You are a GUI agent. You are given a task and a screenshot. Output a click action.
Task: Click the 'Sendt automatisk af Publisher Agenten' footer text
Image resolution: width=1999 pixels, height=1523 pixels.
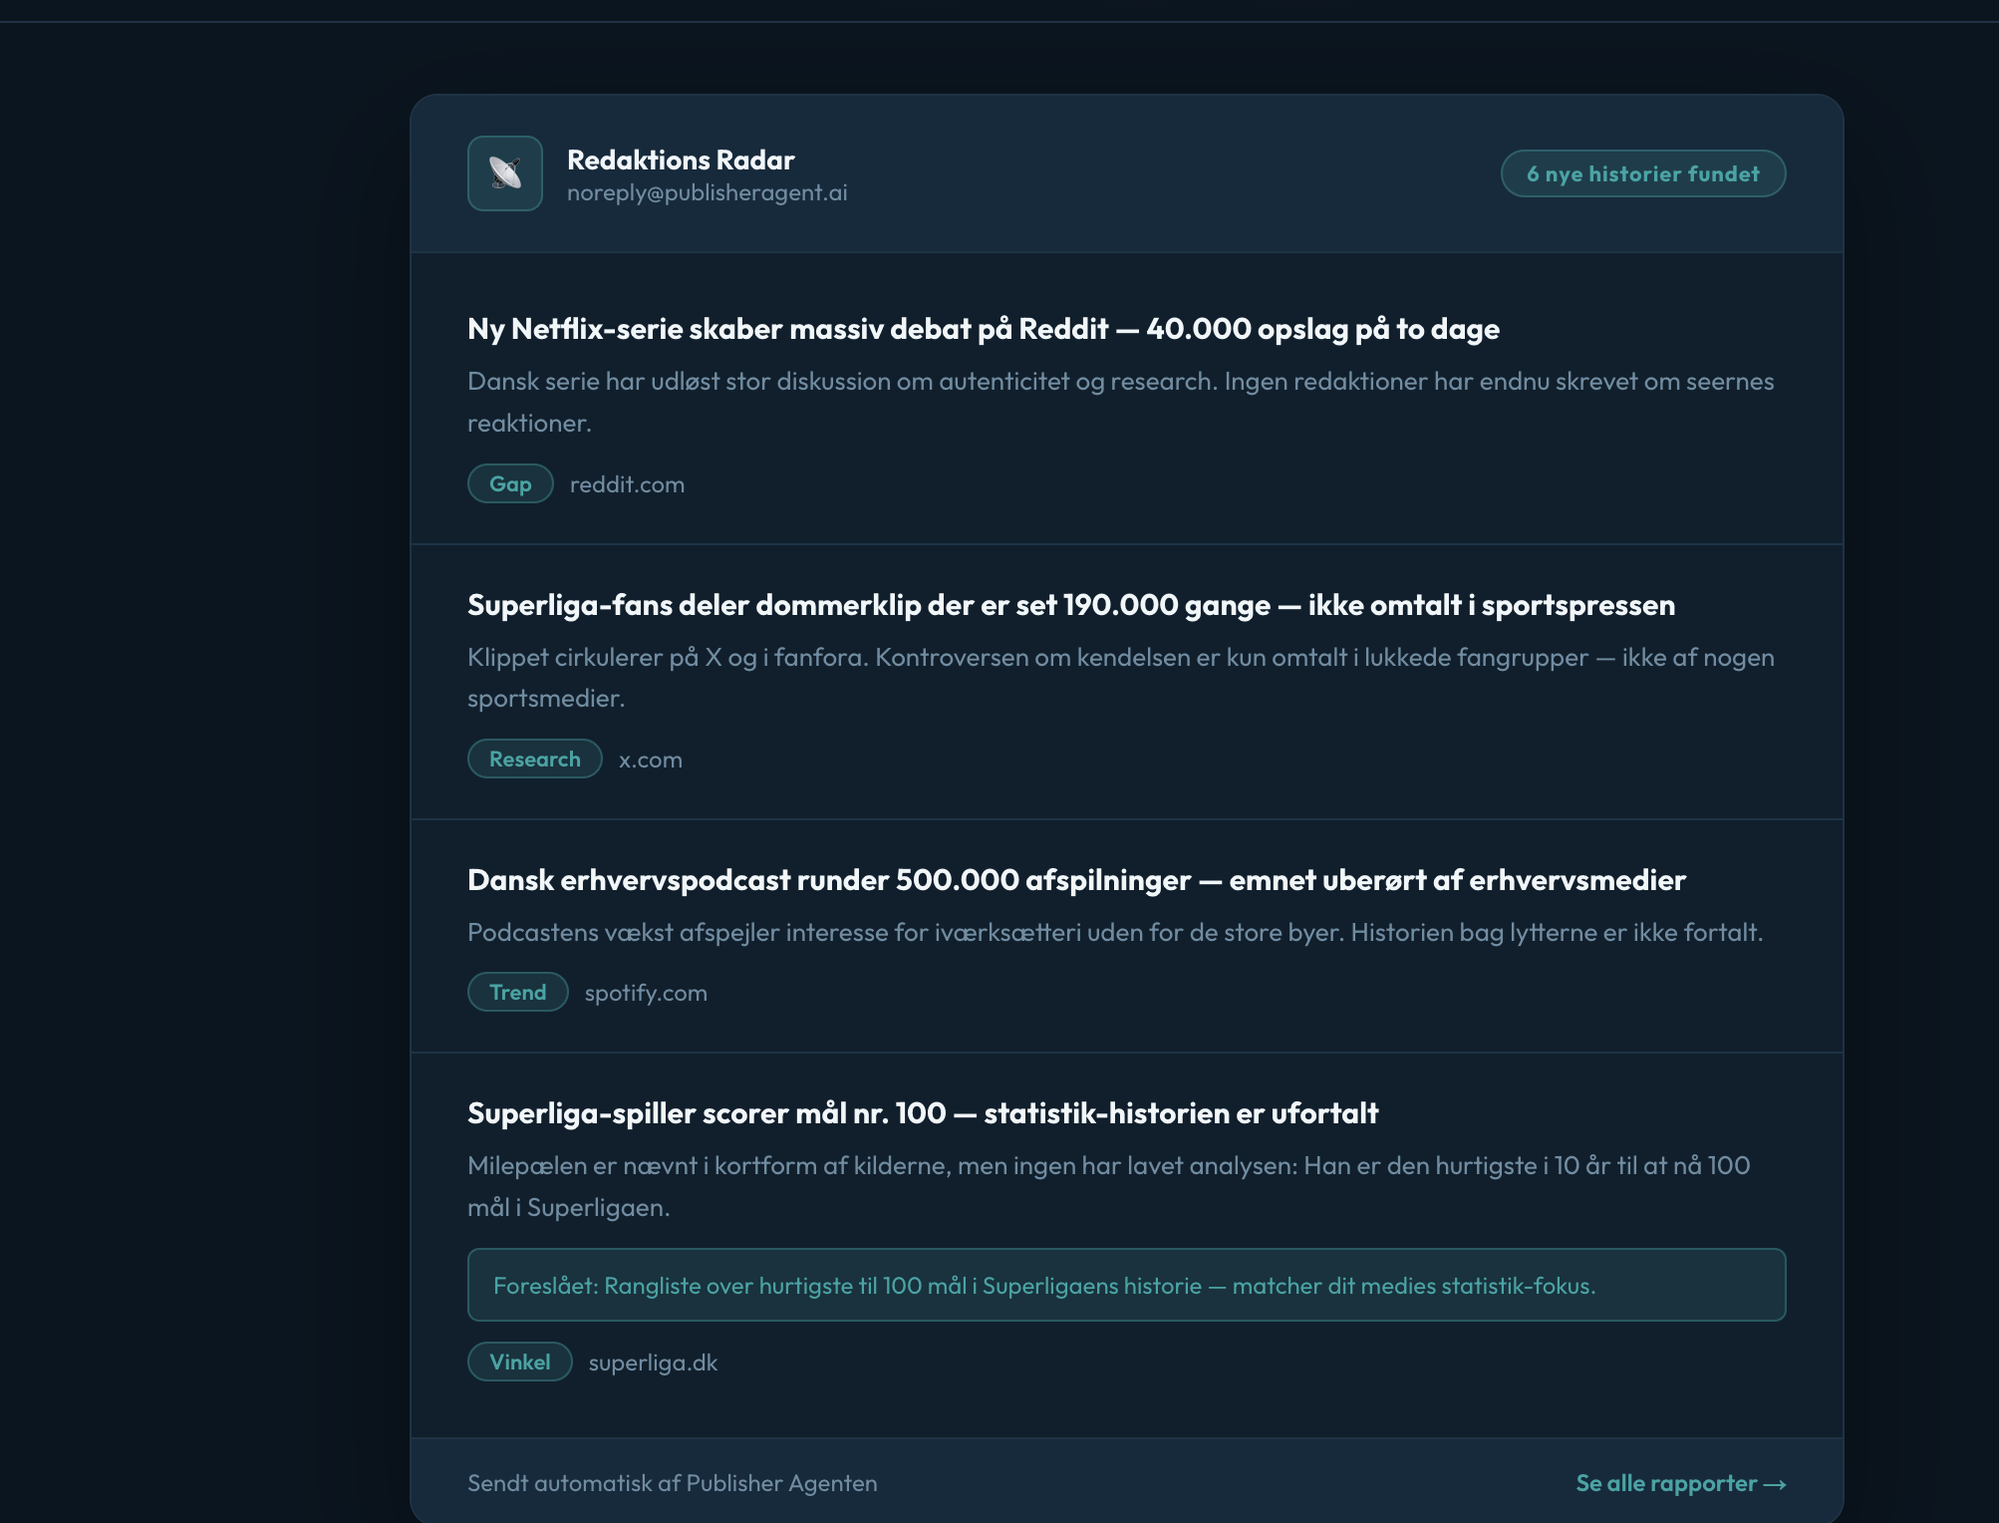click(x=672, y=1483)
